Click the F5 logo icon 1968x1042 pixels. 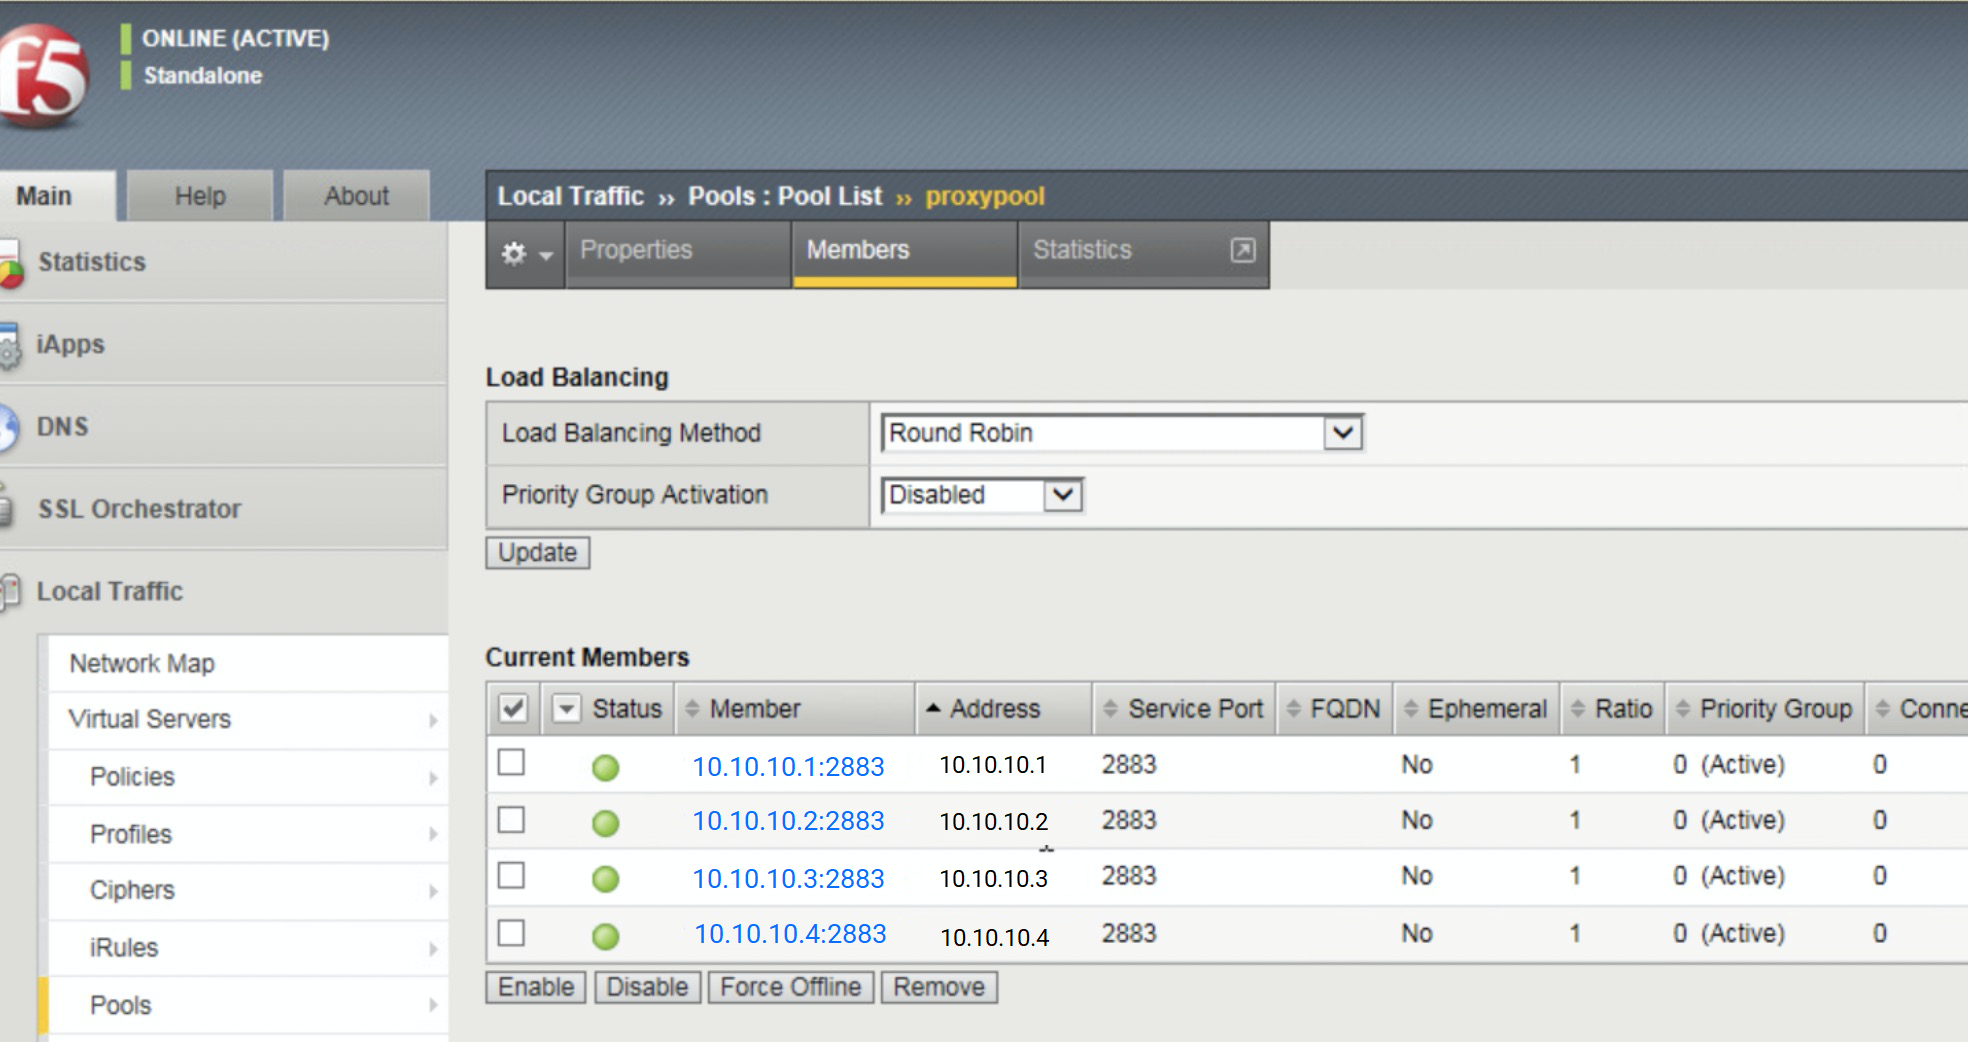point(43,76)
